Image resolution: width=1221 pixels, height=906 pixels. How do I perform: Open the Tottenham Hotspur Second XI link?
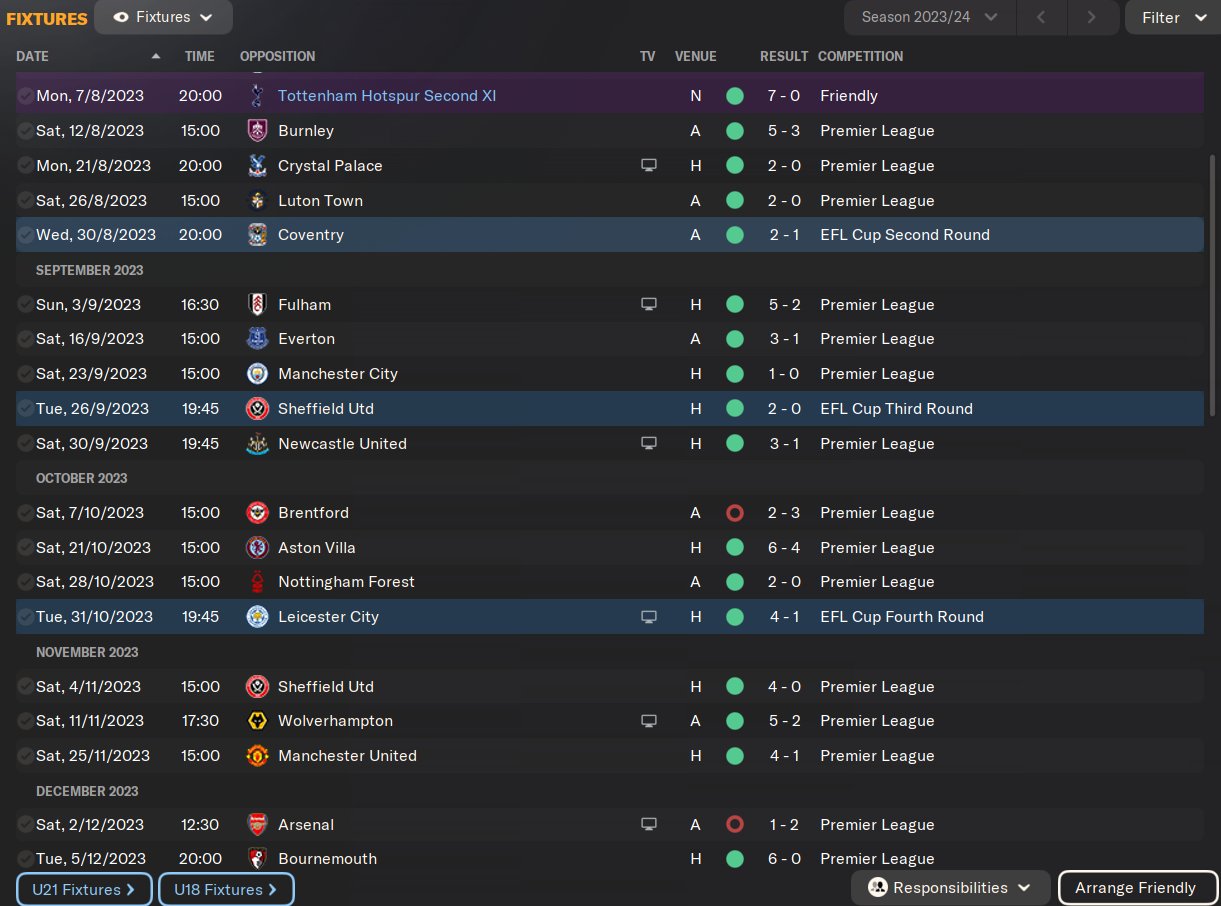pos(386,96)
